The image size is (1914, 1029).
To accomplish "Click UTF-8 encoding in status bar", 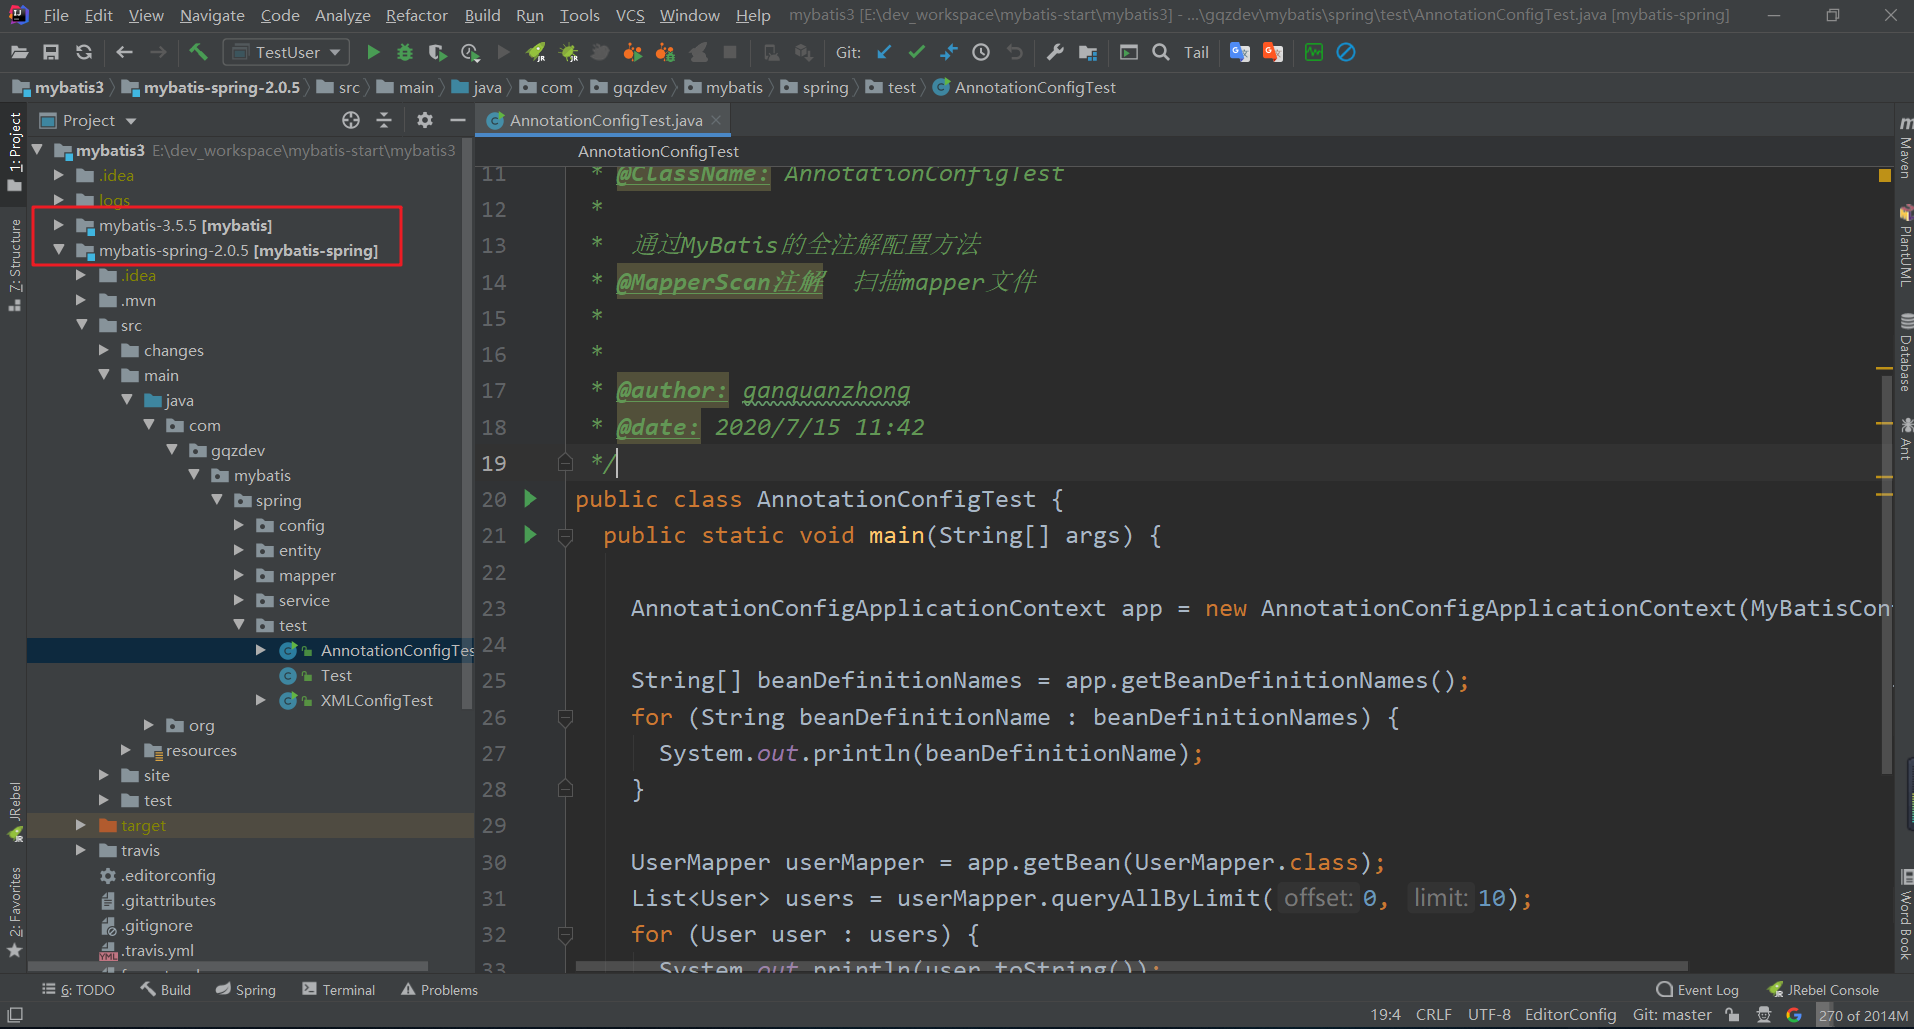I will click(1489, 1015).
